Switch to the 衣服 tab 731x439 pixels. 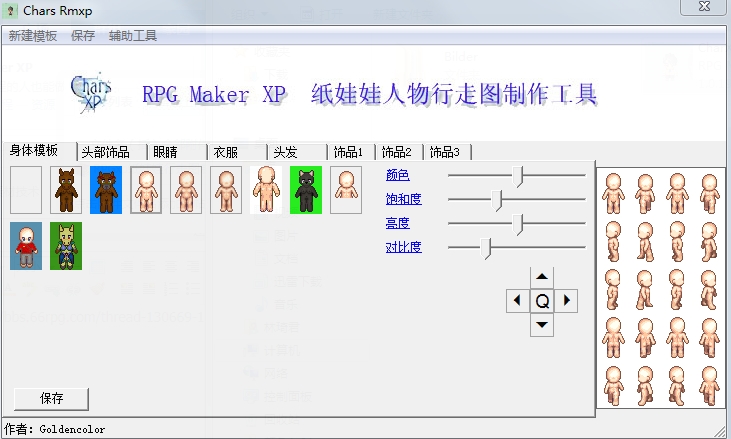coord(237,152)
